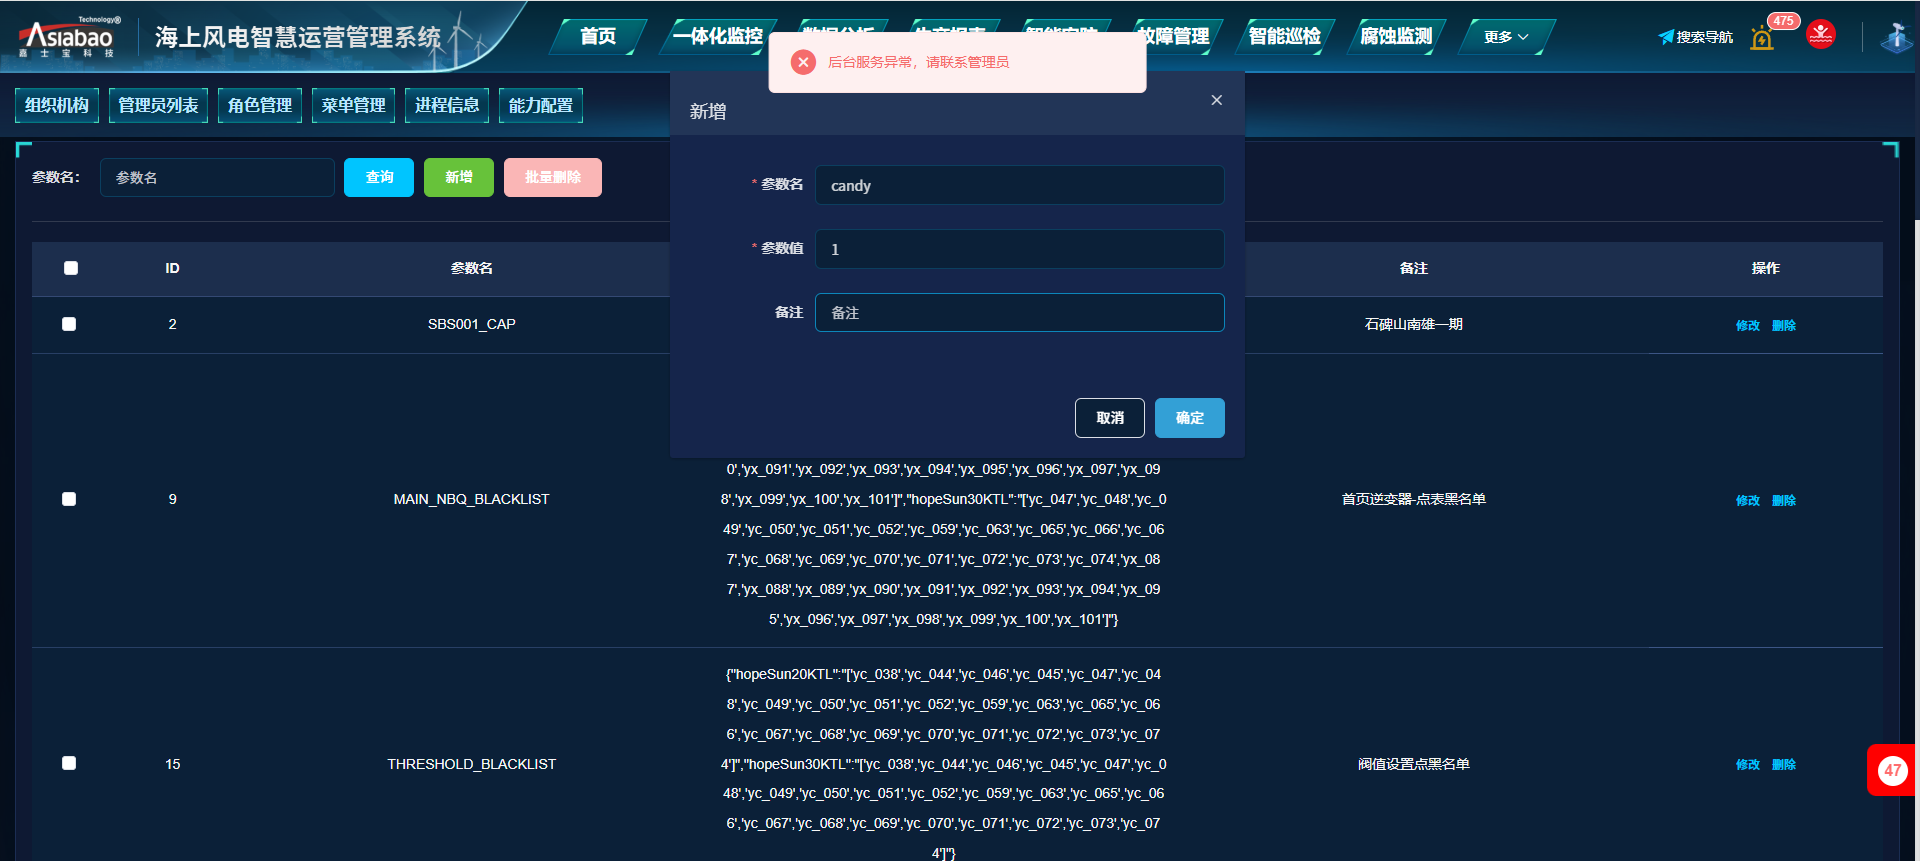Screen dimensions: 1920x861
Task: Switch to the 角色管理 tab
Action: pyautogui.click(x=260, y=105)
